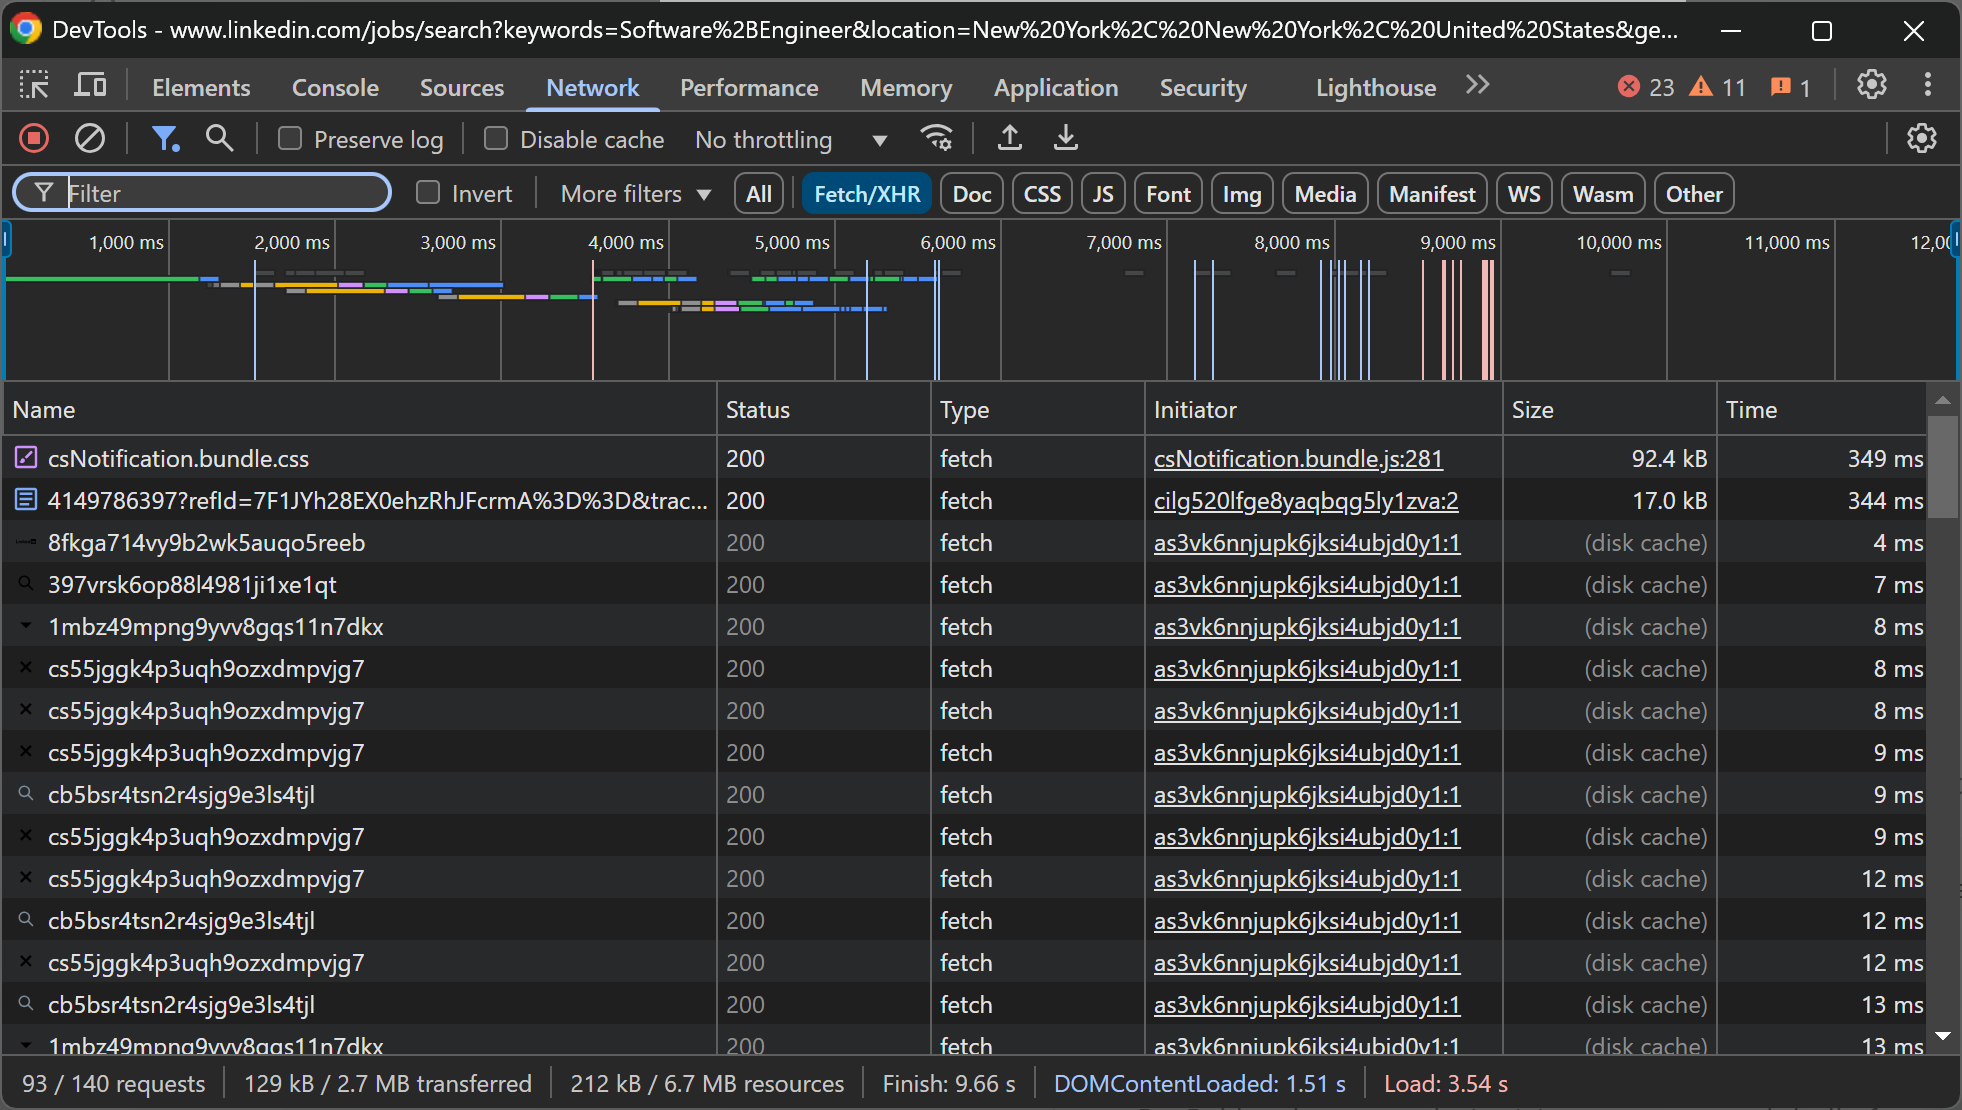Open the No throttling dropdown
Screen dimensions: 1962x1110
[790, 140]
